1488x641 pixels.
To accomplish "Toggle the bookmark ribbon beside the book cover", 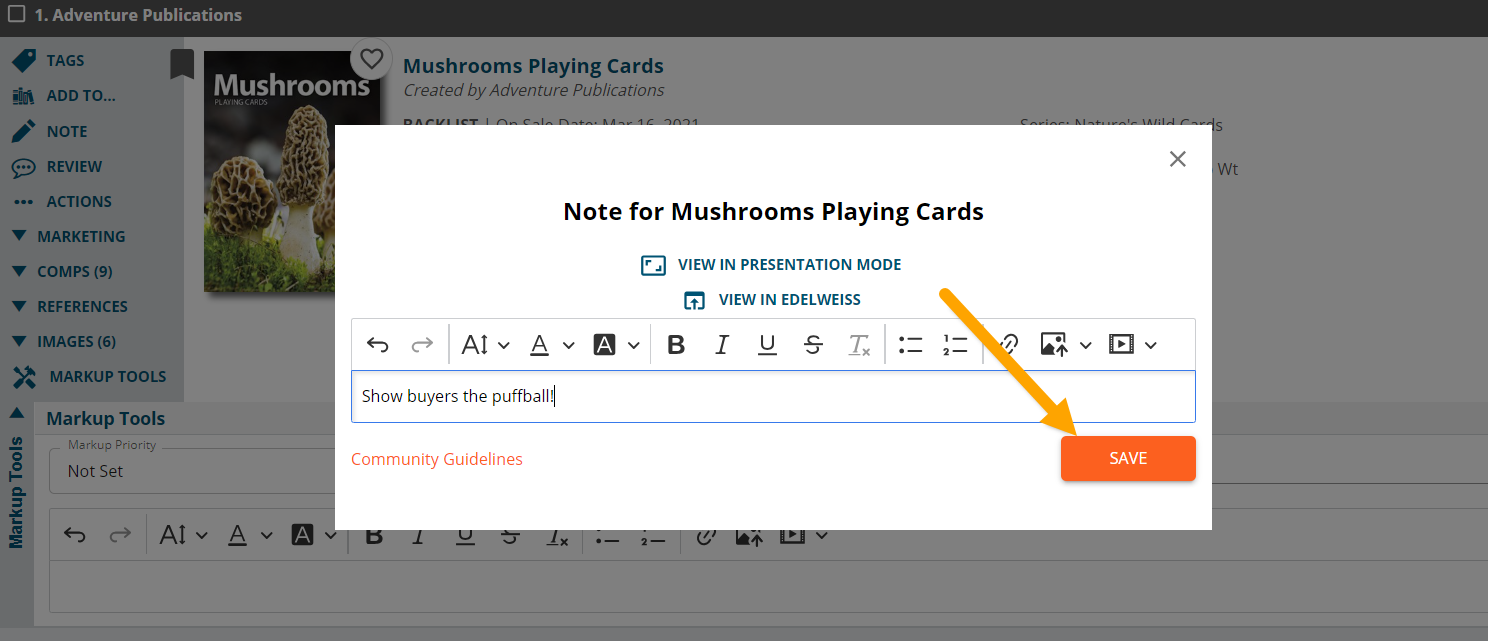I will (181, 64).
